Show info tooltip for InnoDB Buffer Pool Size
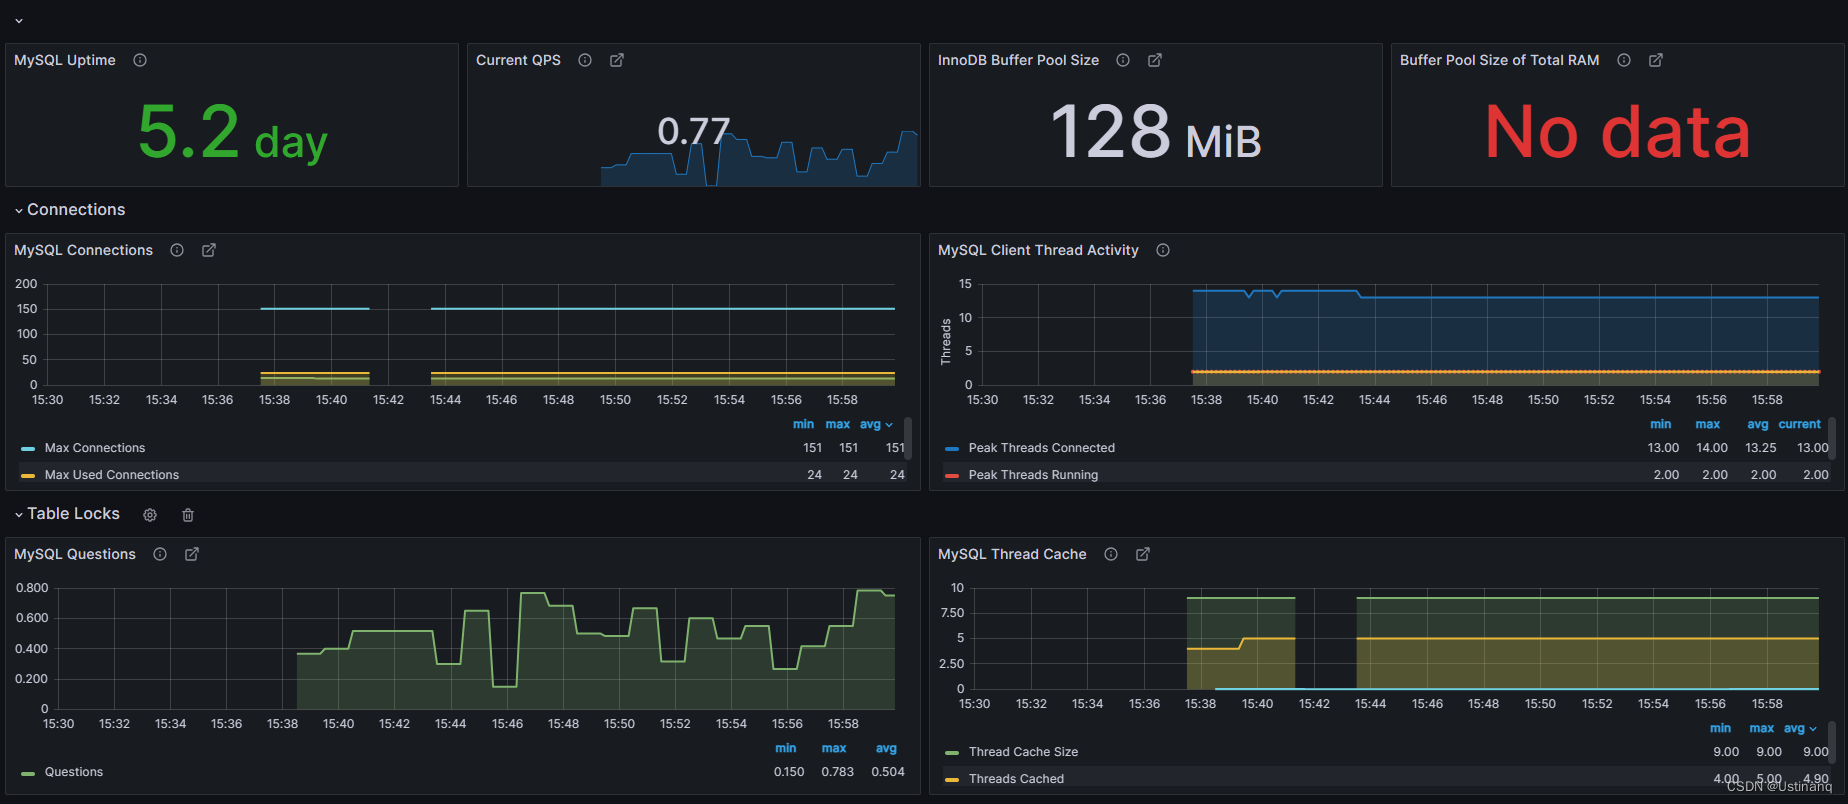The height and width of the screenshot is (804, 1848). tap(1123, 60)
